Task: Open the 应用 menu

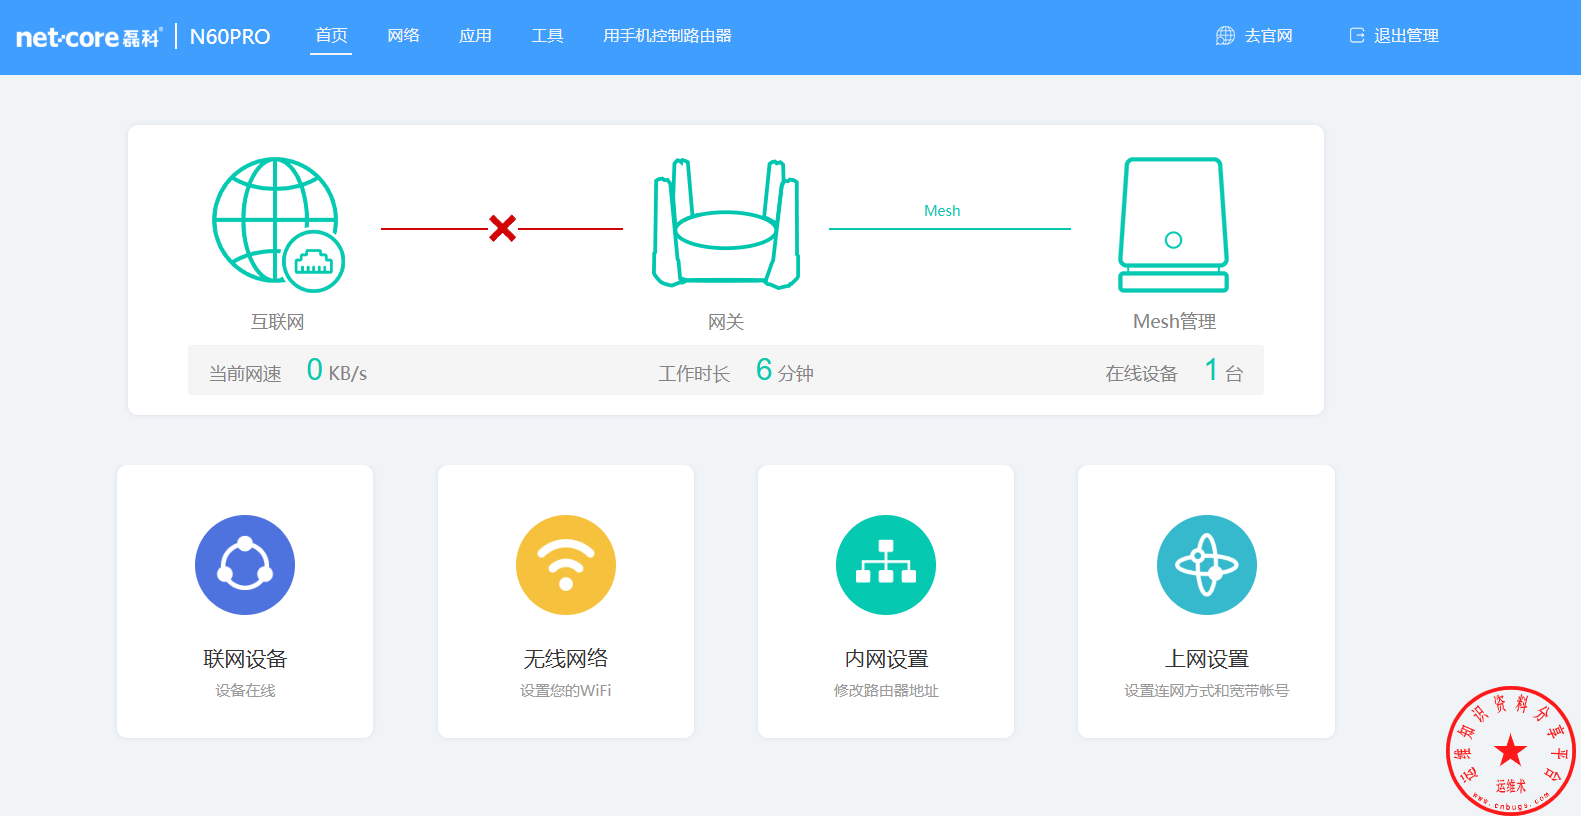Action: [475, 36]
